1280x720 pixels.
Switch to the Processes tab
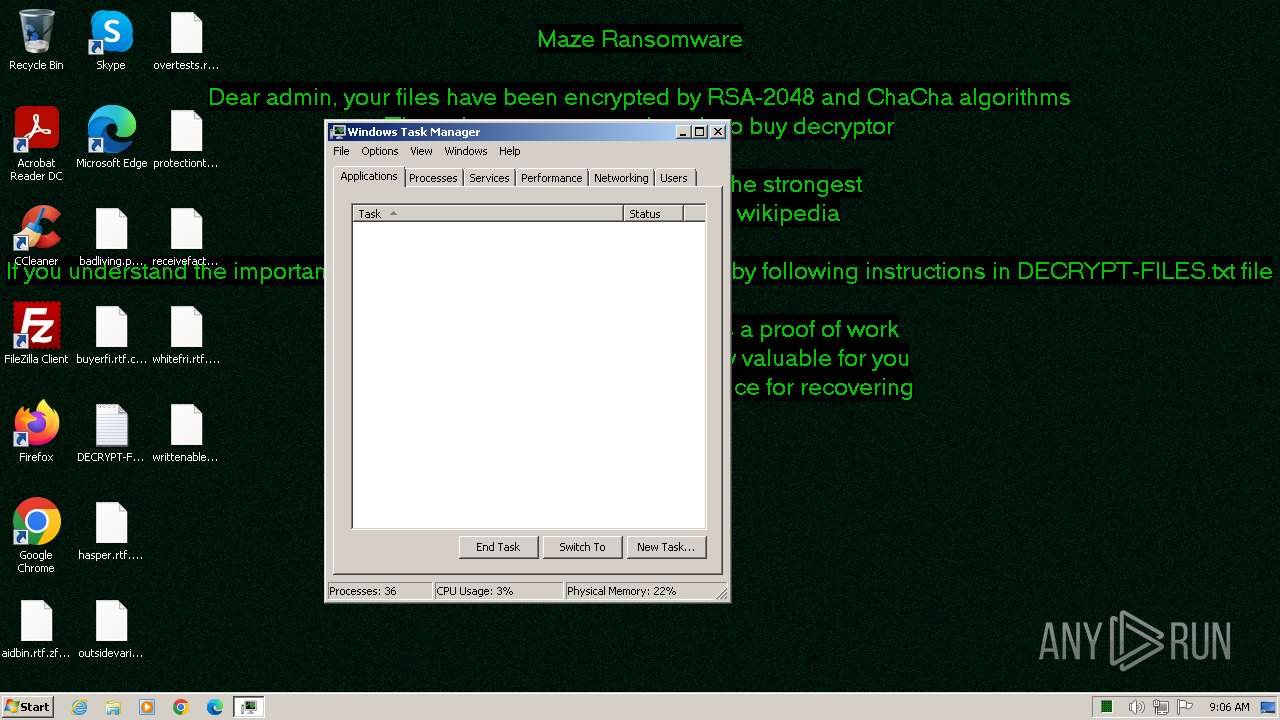tap(433, 178)
